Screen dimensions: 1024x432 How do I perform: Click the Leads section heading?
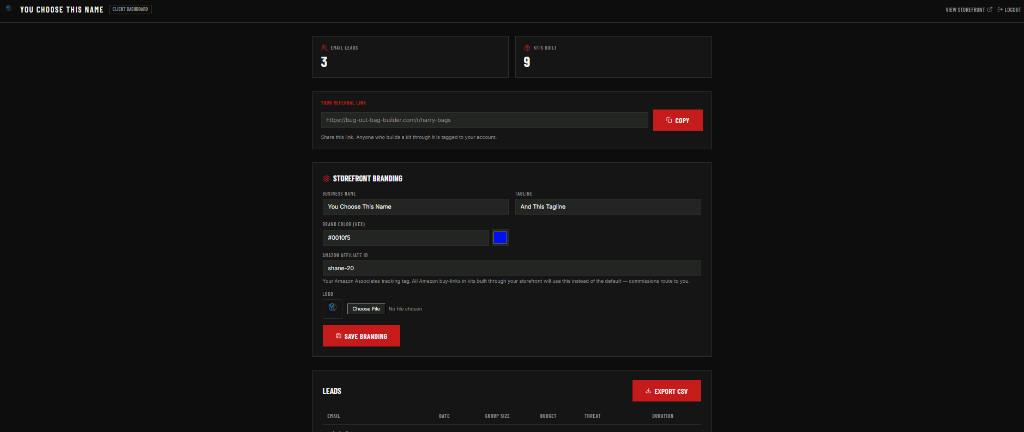tap(332, 391)
